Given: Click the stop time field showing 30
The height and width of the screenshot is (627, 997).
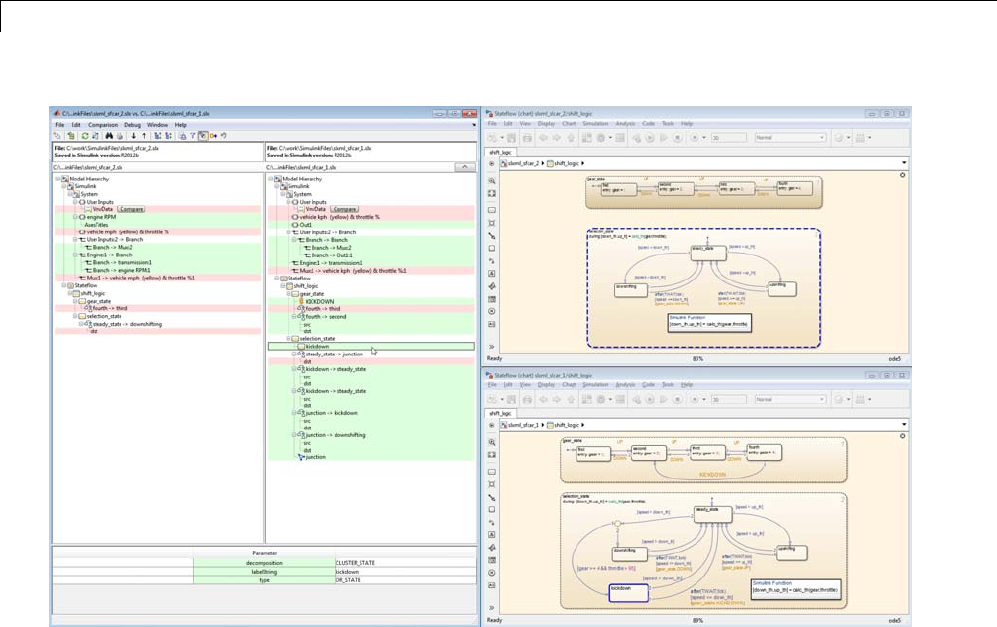Looking at the screenshot, I should click(x=726, y=136).
